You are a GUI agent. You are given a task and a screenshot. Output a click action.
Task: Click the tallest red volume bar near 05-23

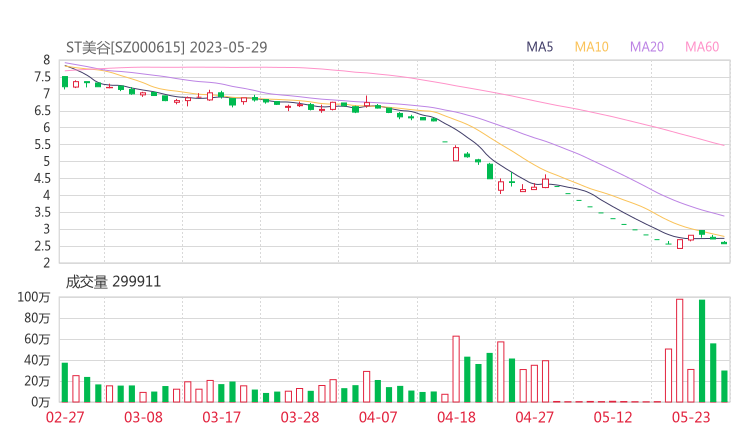(680, 351)
